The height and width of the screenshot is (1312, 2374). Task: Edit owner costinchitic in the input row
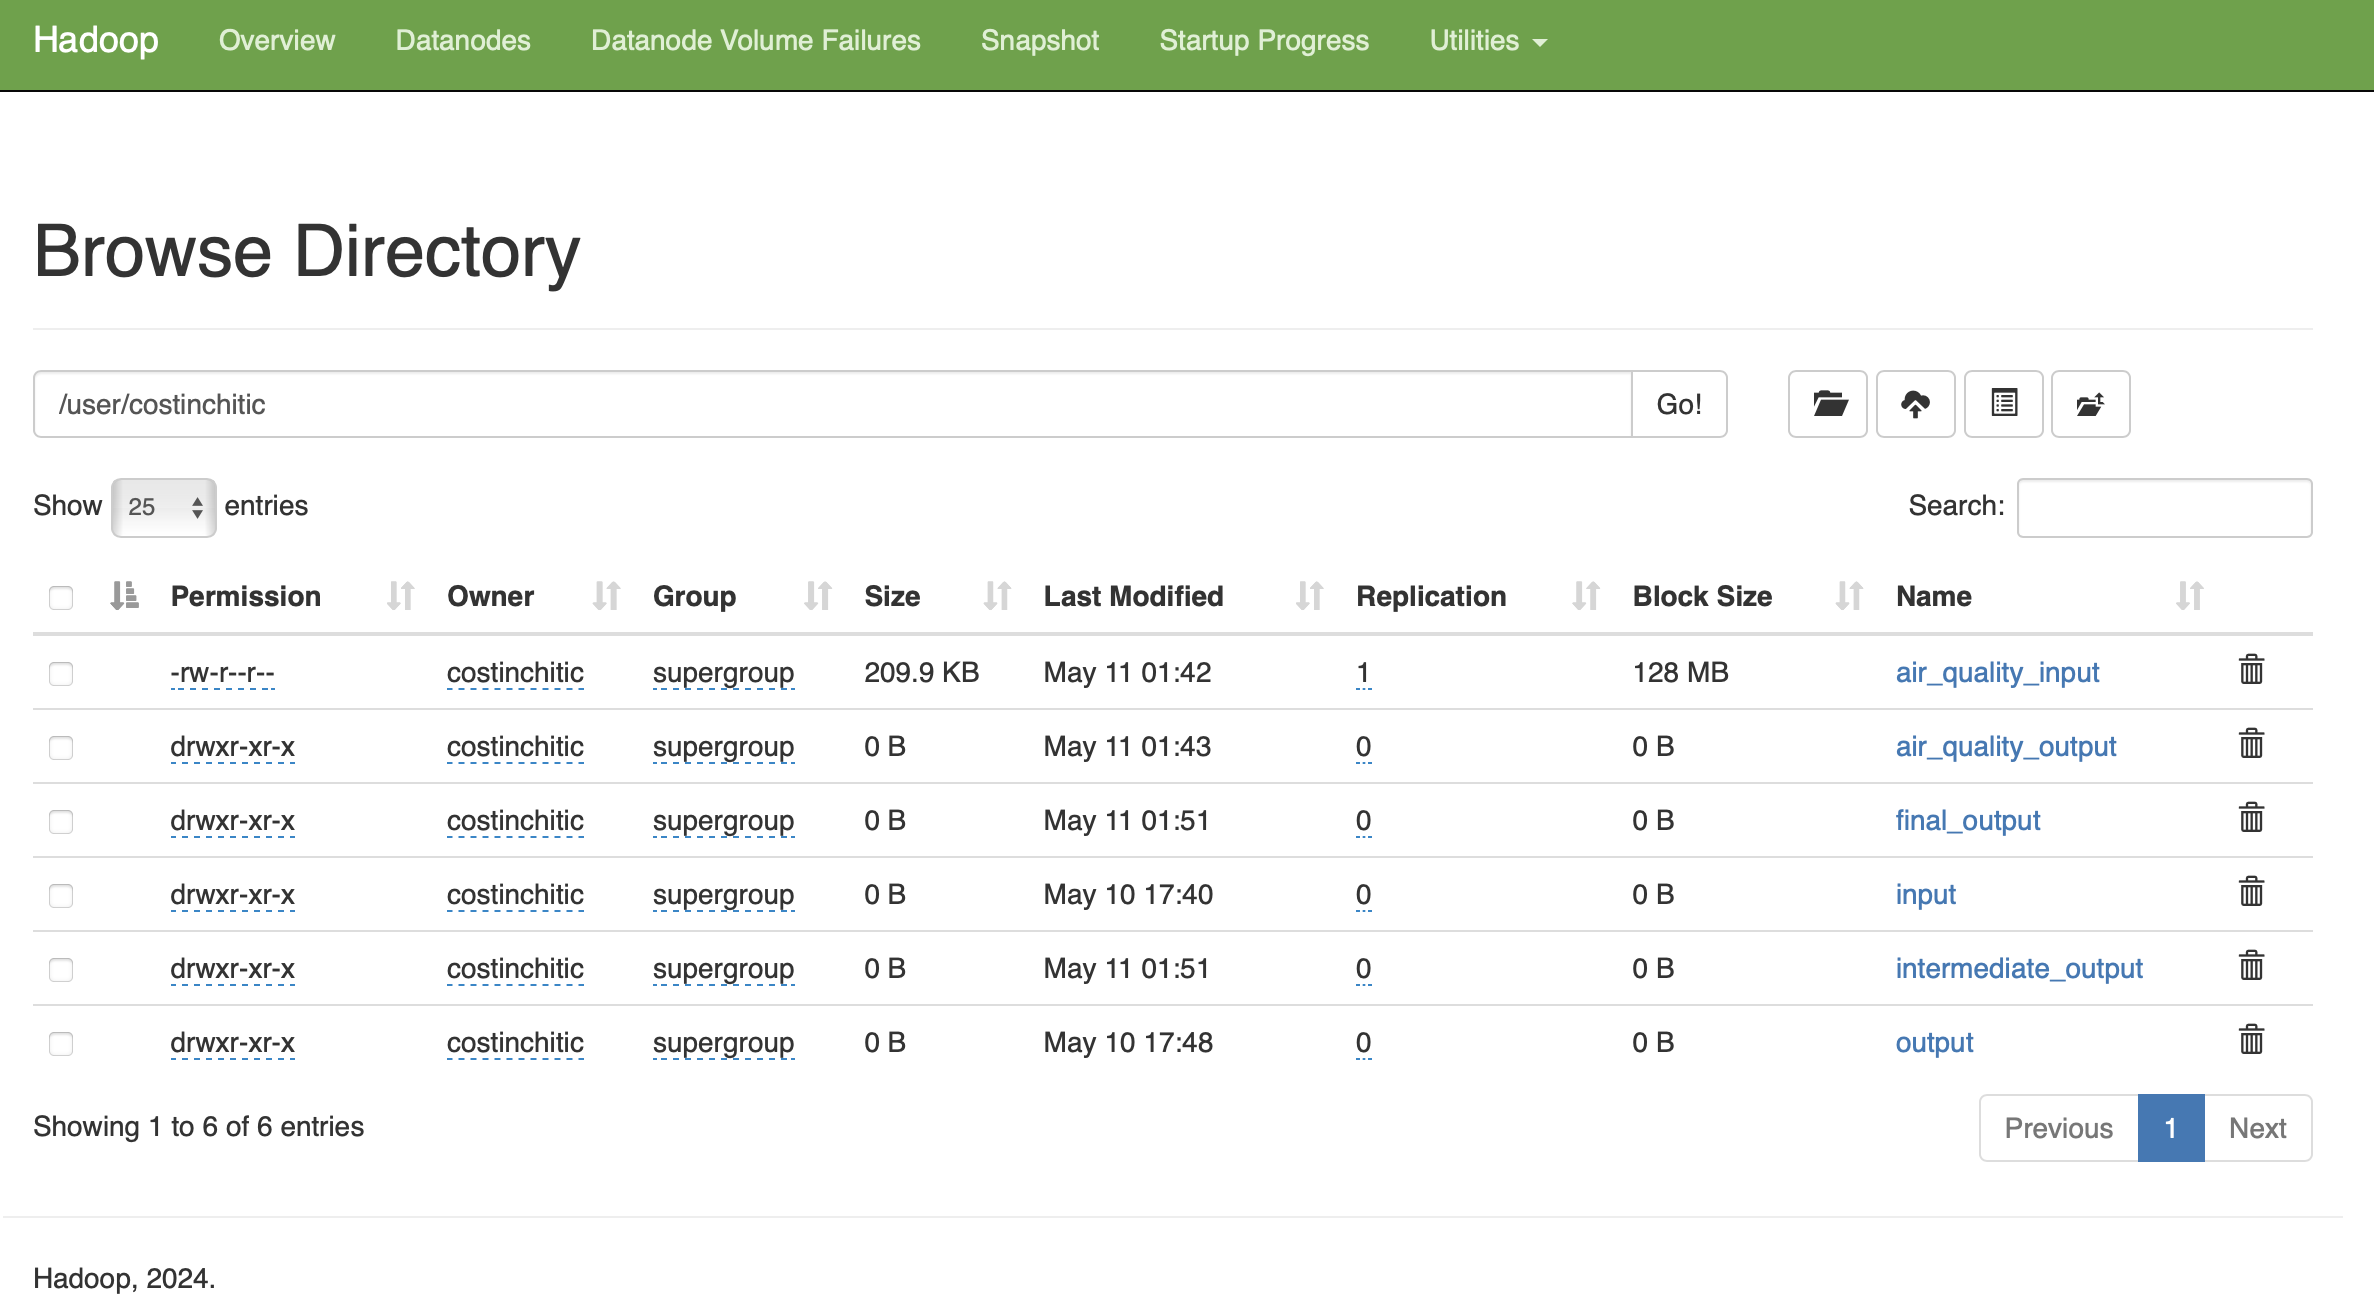click(x=515, y=894)
